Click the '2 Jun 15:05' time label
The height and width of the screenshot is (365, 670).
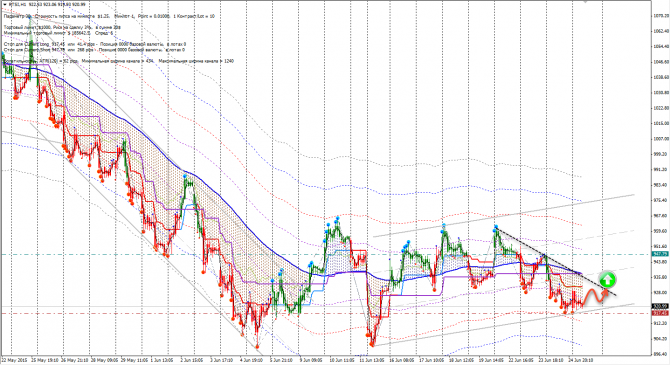pos(193,360)
